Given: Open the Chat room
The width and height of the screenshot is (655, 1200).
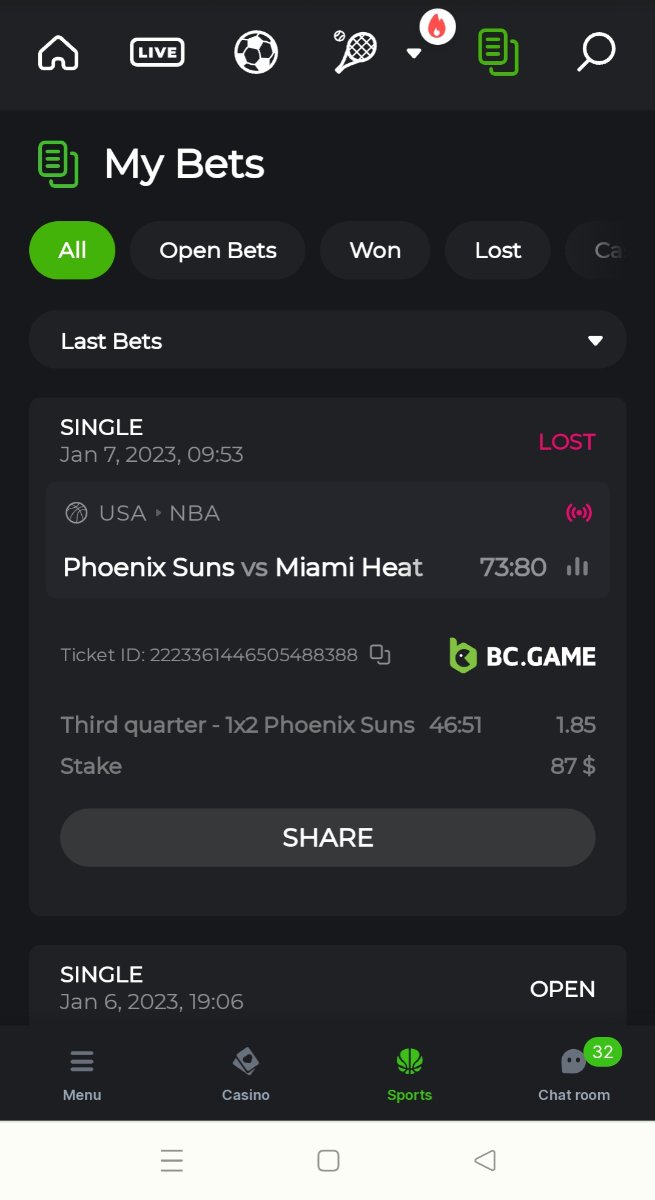Looking at the screenshot, I should (x=574, y=1074).
